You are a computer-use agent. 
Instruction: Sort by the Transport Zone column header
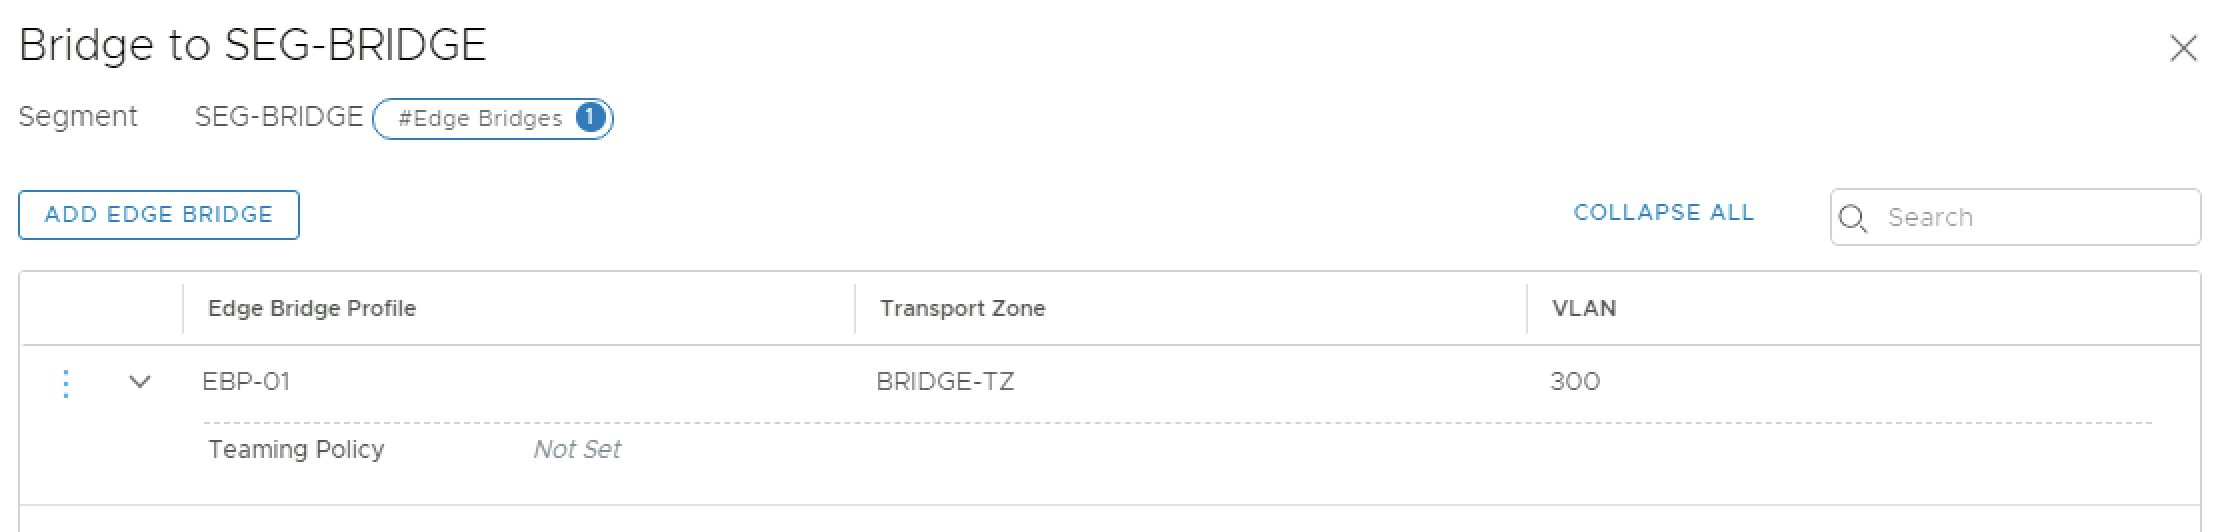pos(962,308)
